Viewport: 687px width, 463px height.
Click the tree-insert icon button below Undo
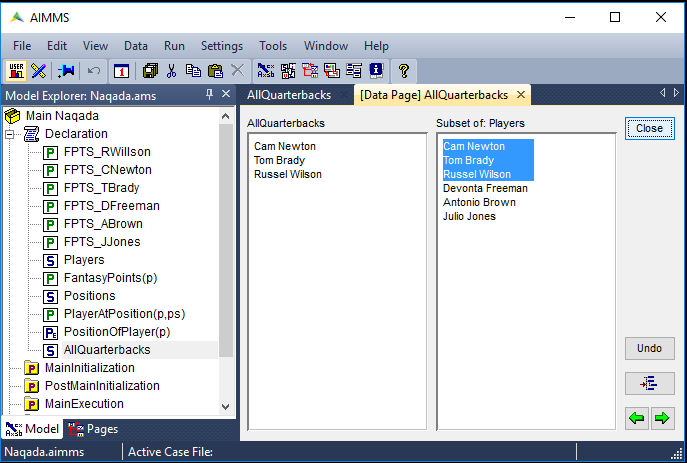pos(649,384)
